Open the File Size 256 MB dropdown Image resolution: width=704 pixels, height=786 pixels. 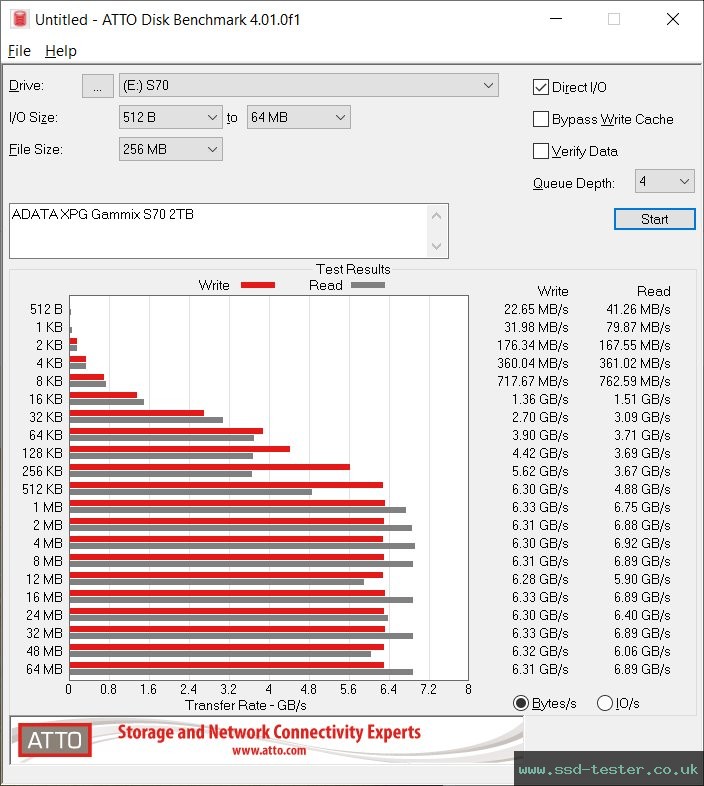pyautogui.click(x=170, y=149)
